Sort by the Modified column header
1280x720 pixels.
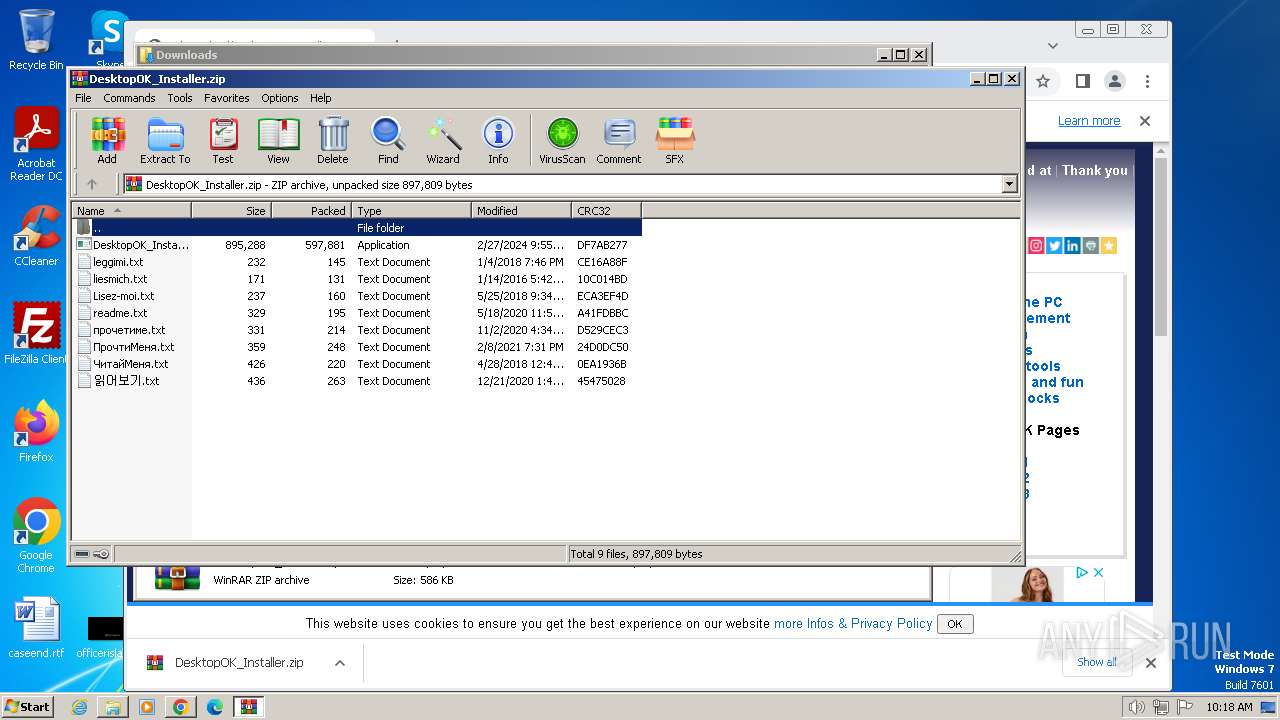point(521,210)
